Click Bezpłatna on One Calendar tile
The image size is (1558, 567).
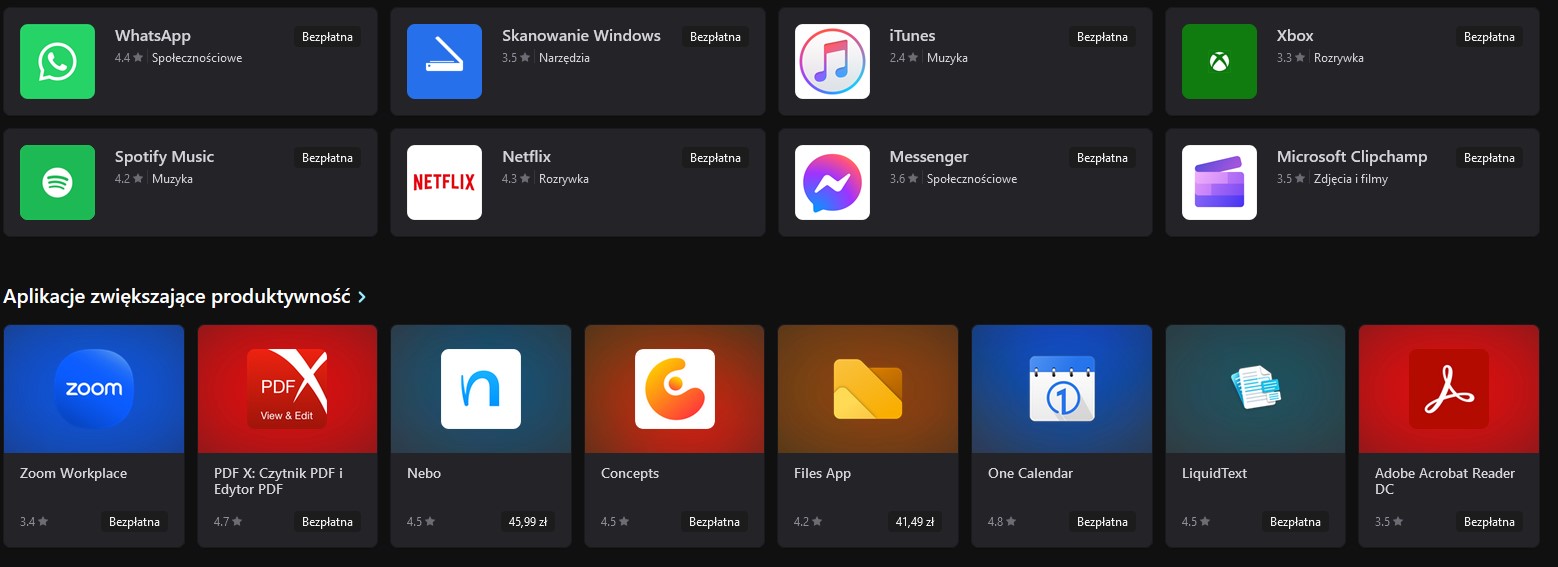point(1102,522)
